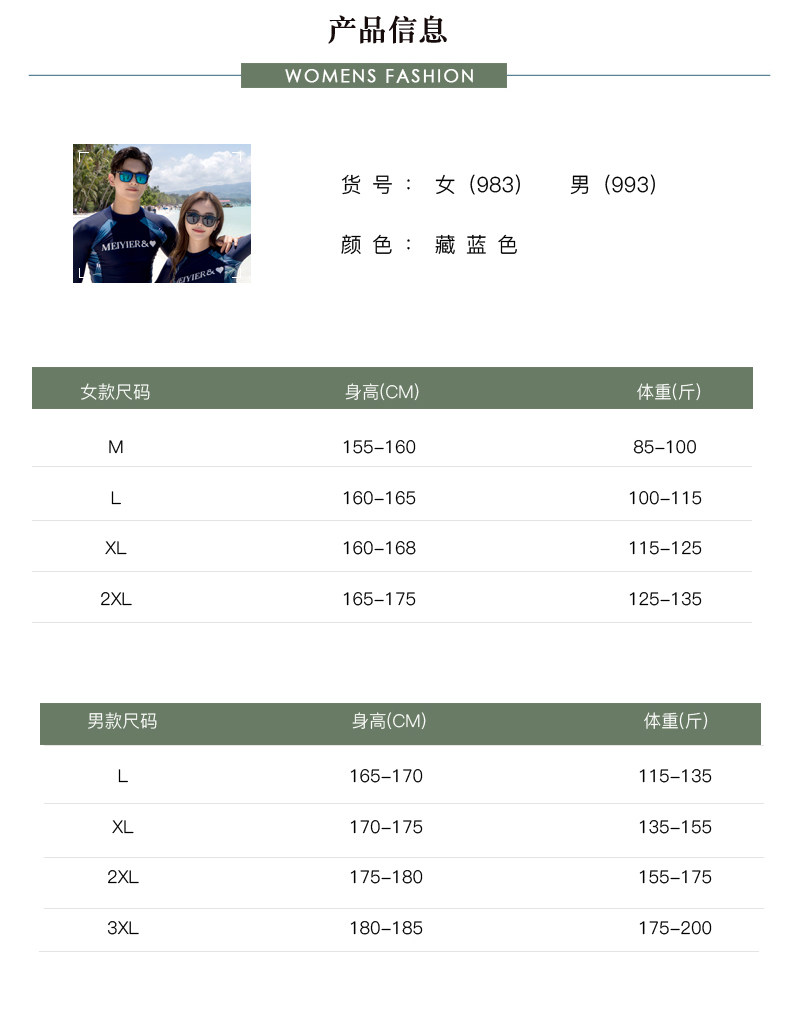
Task: Click men's 体重(斤) column header
Action: click(x=676, y=721)
